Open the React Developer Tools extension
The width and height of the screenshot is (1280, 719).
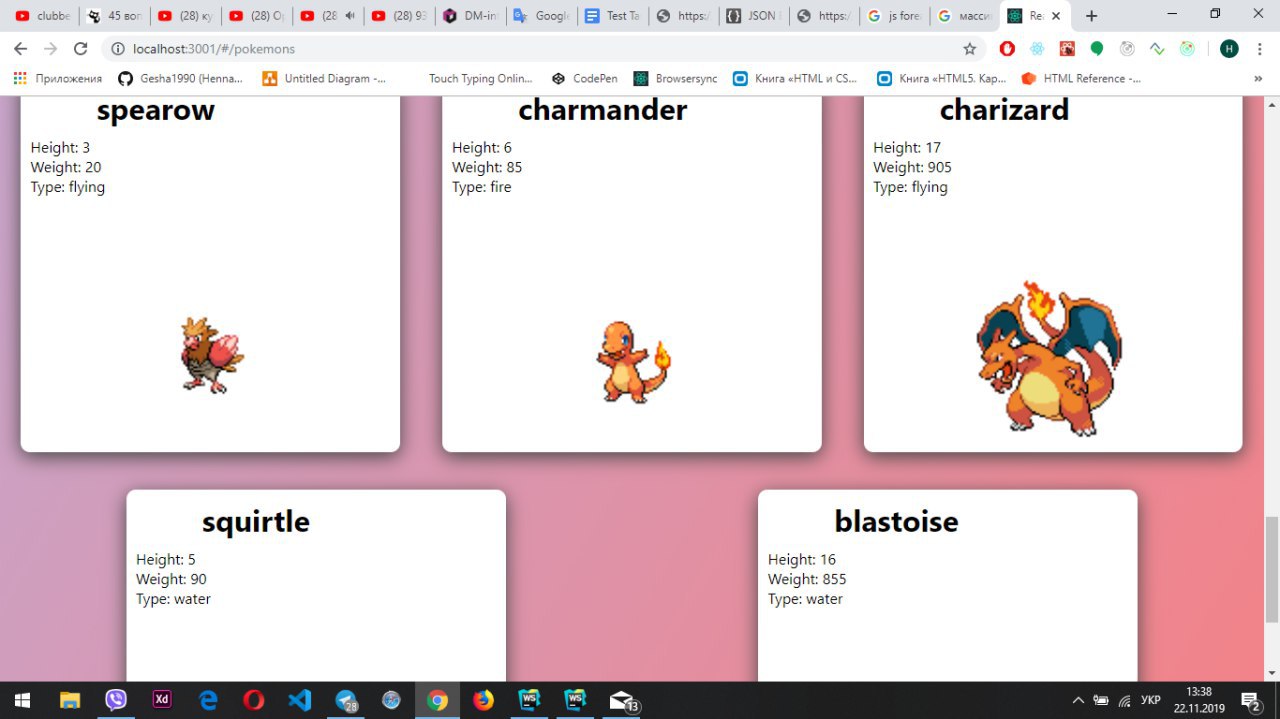tap(1037, 48)
